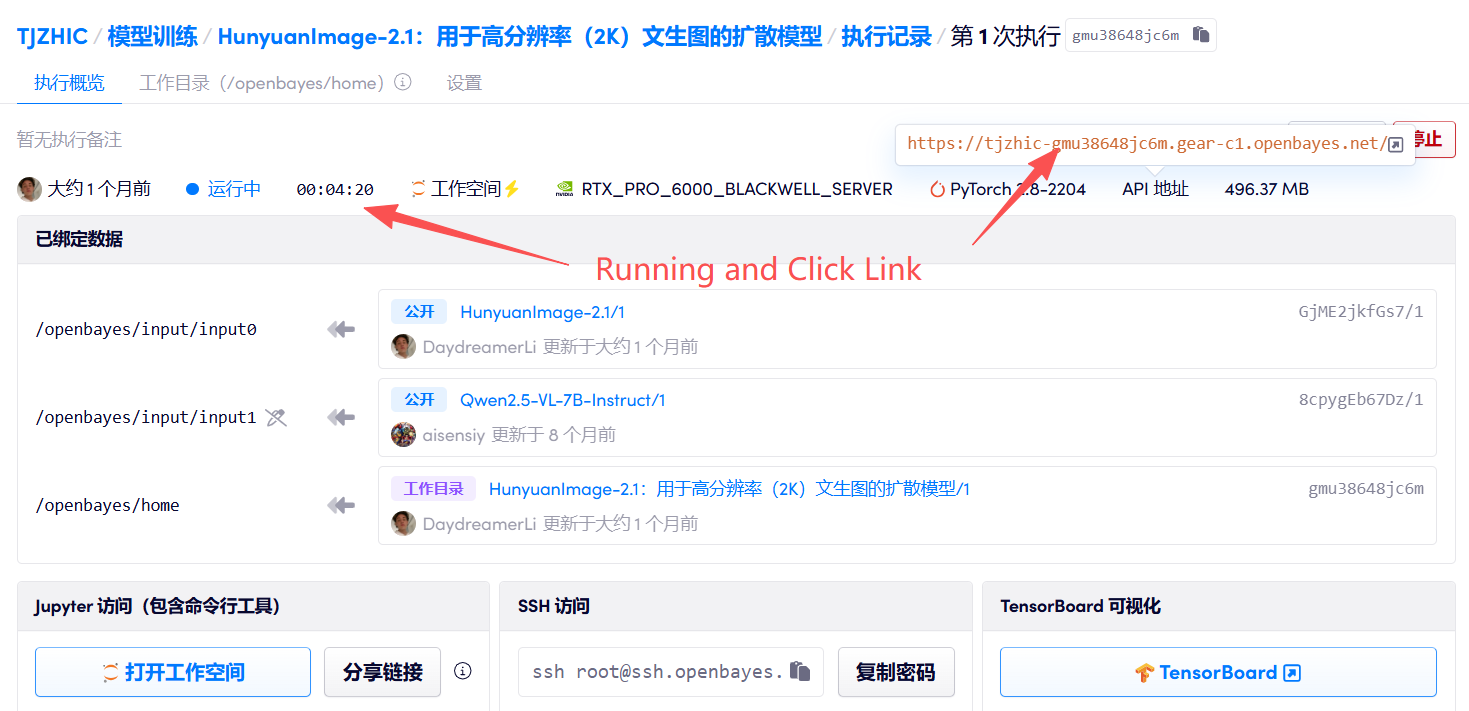The height and width of the screenshot is (711, 1469).
Task: Click the info icon beside 工作目录 tab
Action: click(x=403, y=82)
